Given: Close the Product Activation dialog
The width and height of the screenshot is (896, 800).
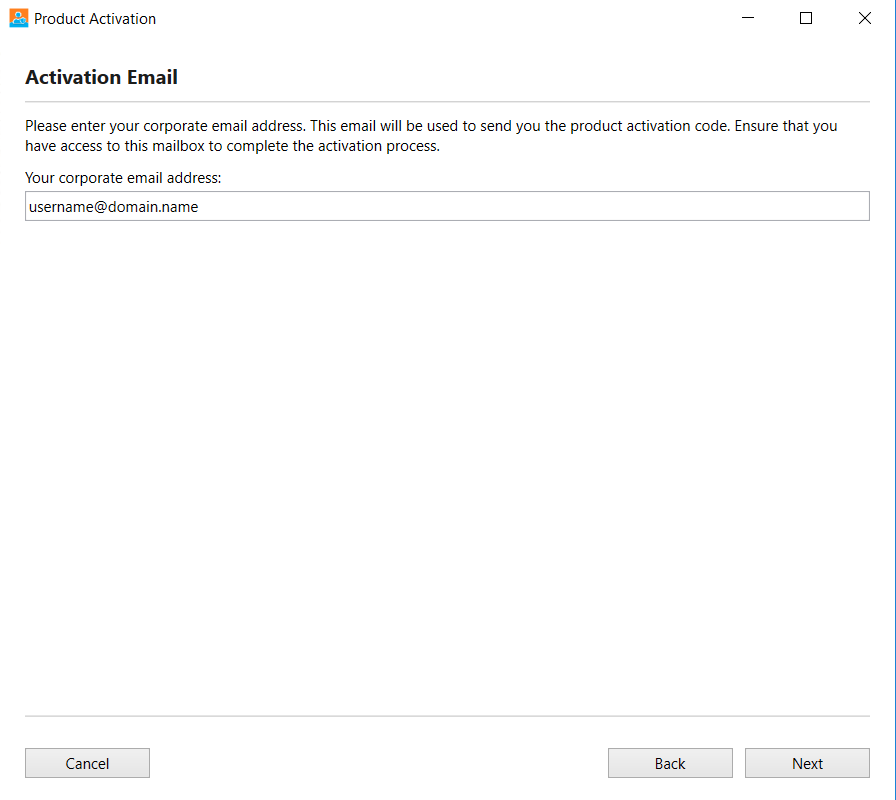Looking at the screenshot, I should pos(865,18).
